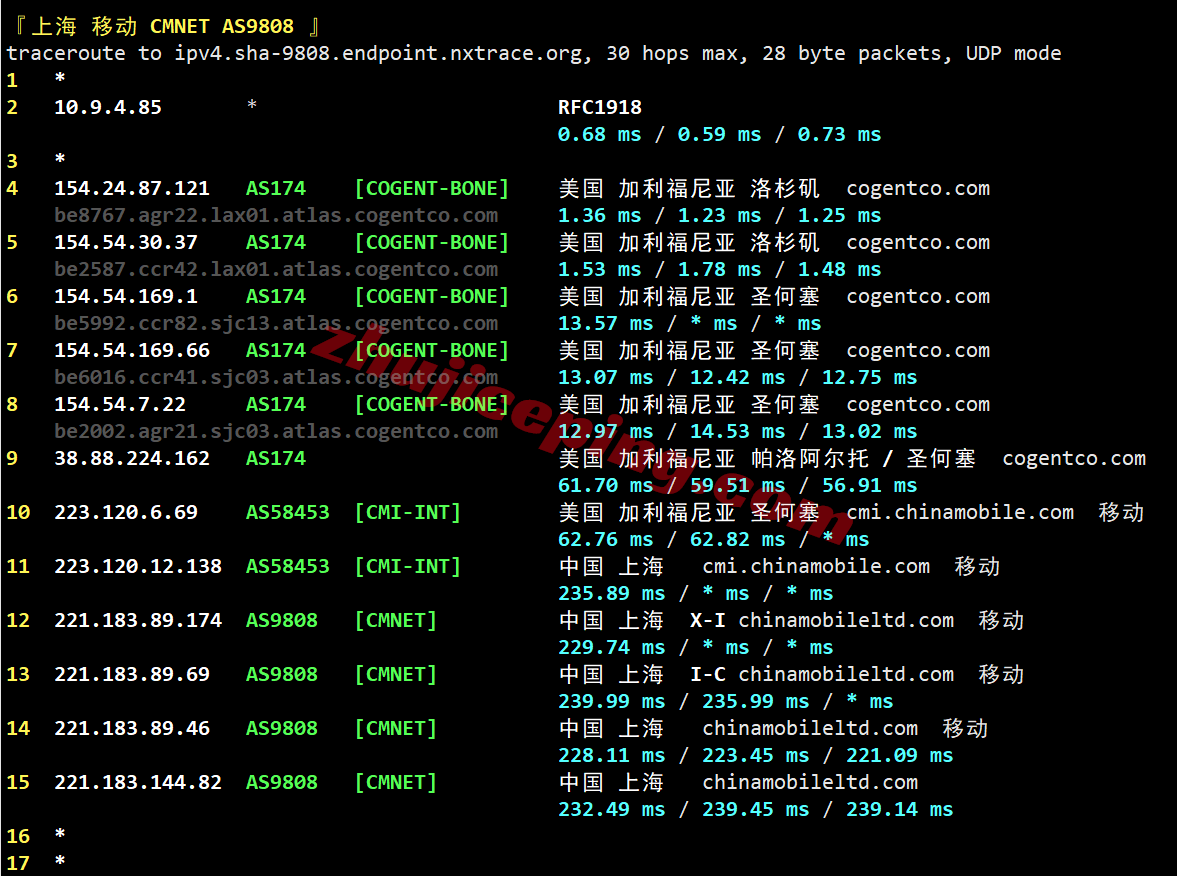Click IP address 154.54.169.66

click(132, 351)
